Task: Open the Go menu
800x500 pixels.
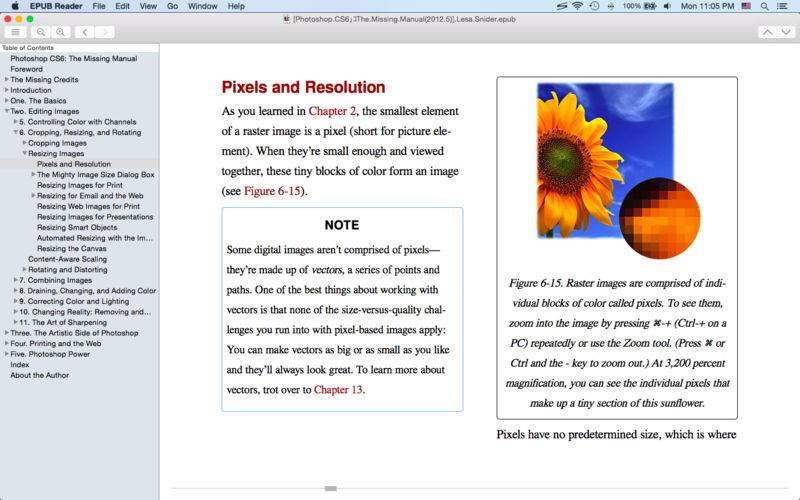Action: pyautogui.click(x=172, y=6)
